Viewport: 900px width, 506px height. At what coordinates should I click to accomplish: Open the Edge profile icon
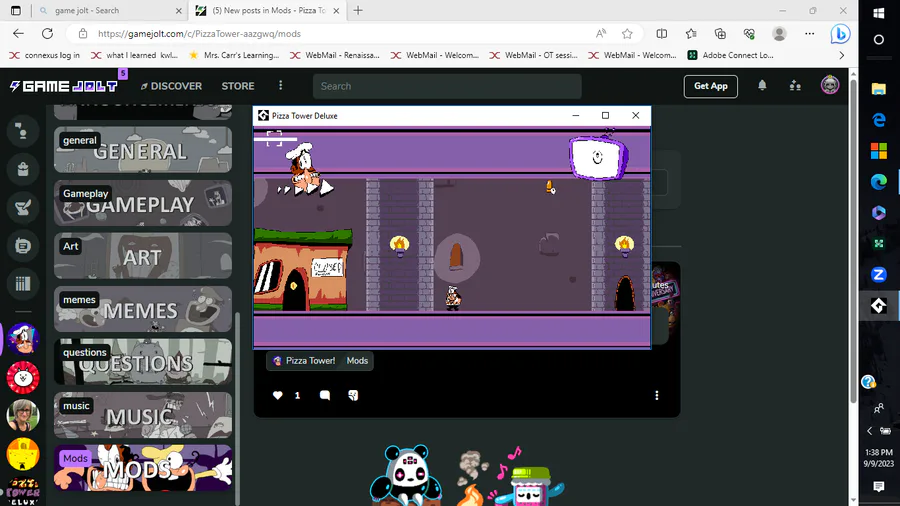click(779, 34)
